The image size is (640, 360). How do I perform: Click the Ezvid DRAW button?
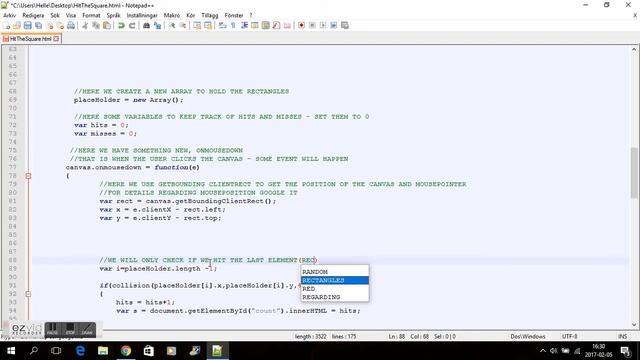(87, 330)
